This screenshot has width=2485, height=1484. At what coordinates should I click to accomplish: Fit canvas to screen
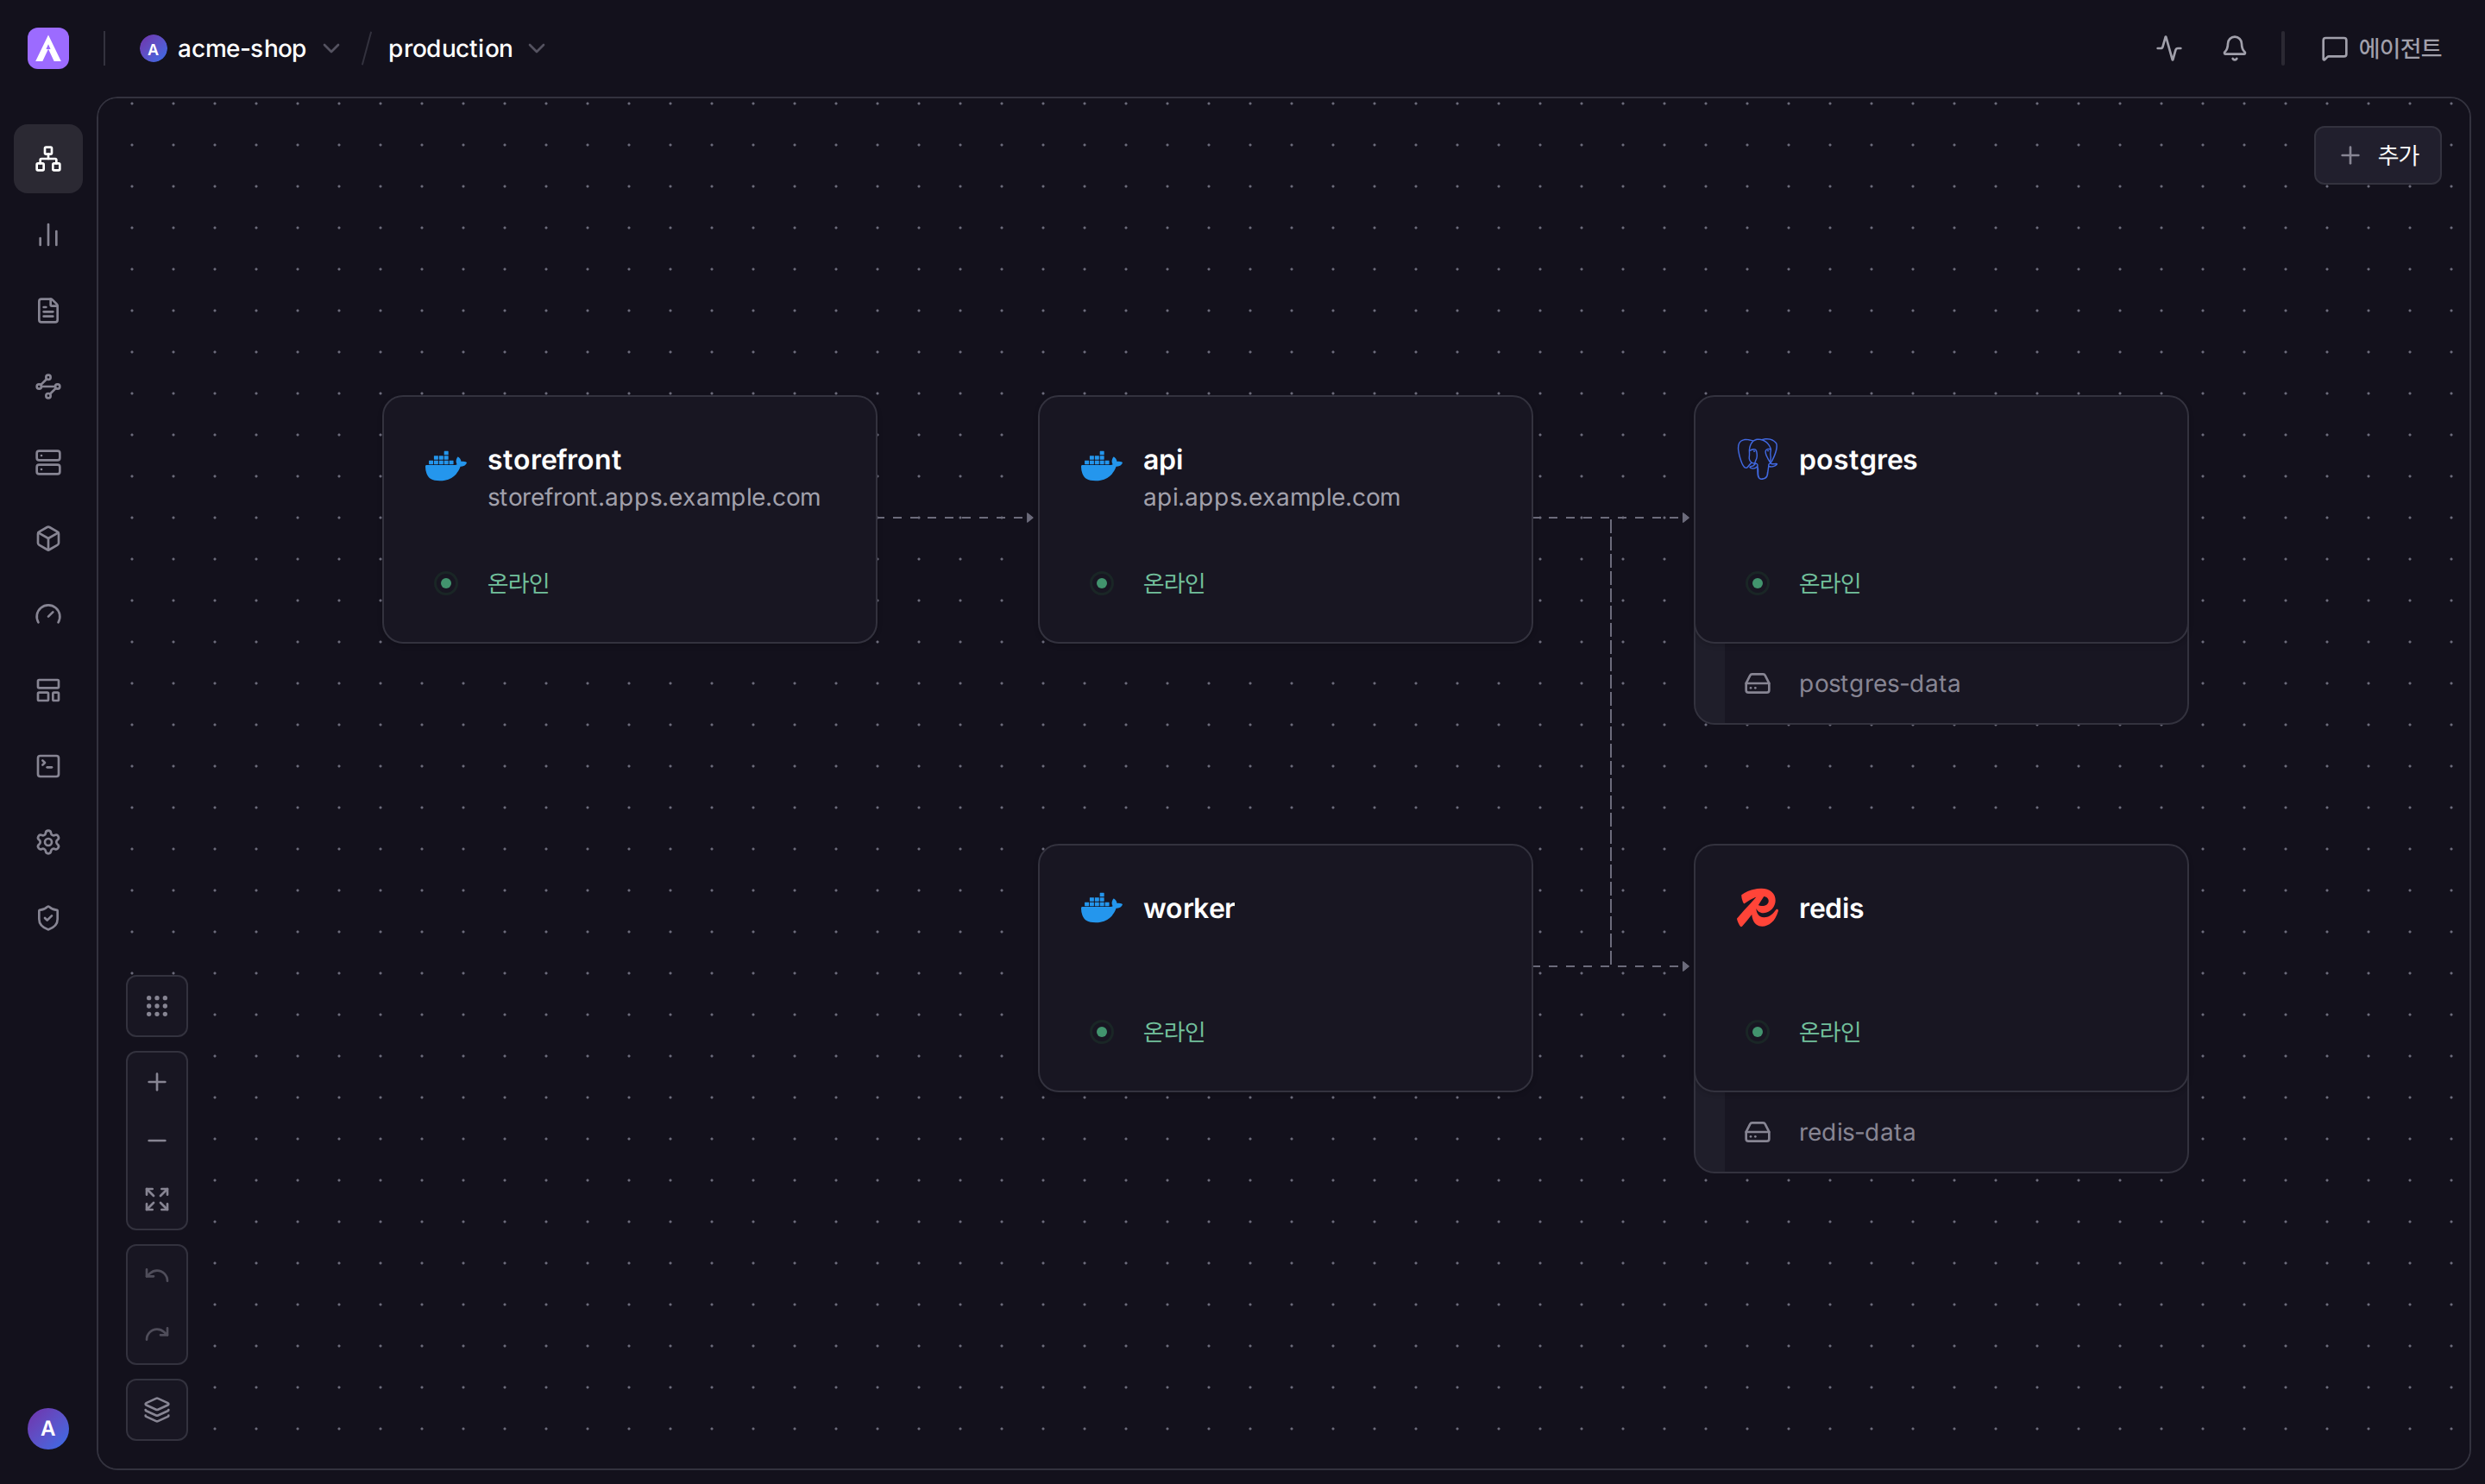pyautogui.click(x=157, y=1199)
